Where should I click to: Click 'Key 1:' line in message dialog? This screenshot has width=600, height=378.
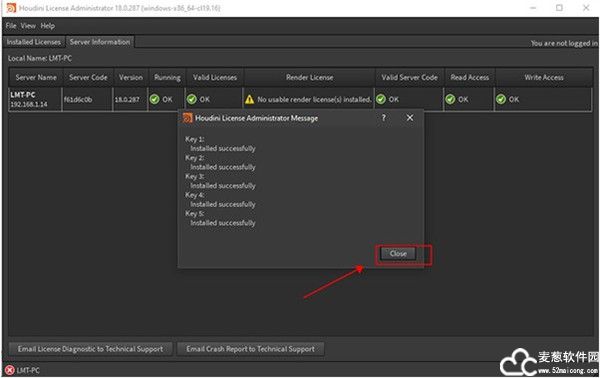click(x=195, y=139)
